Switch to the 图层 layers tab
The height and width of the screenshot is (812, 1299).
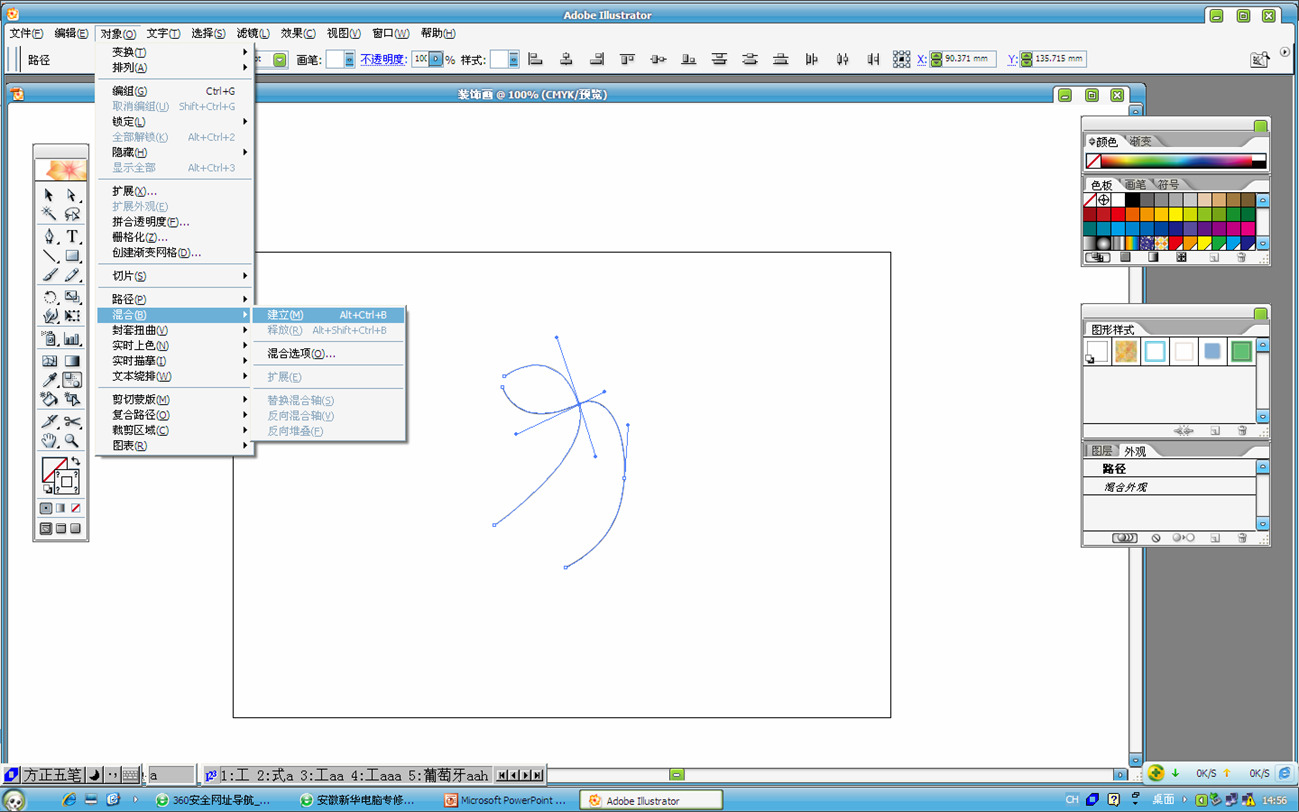pos(1101,451)
